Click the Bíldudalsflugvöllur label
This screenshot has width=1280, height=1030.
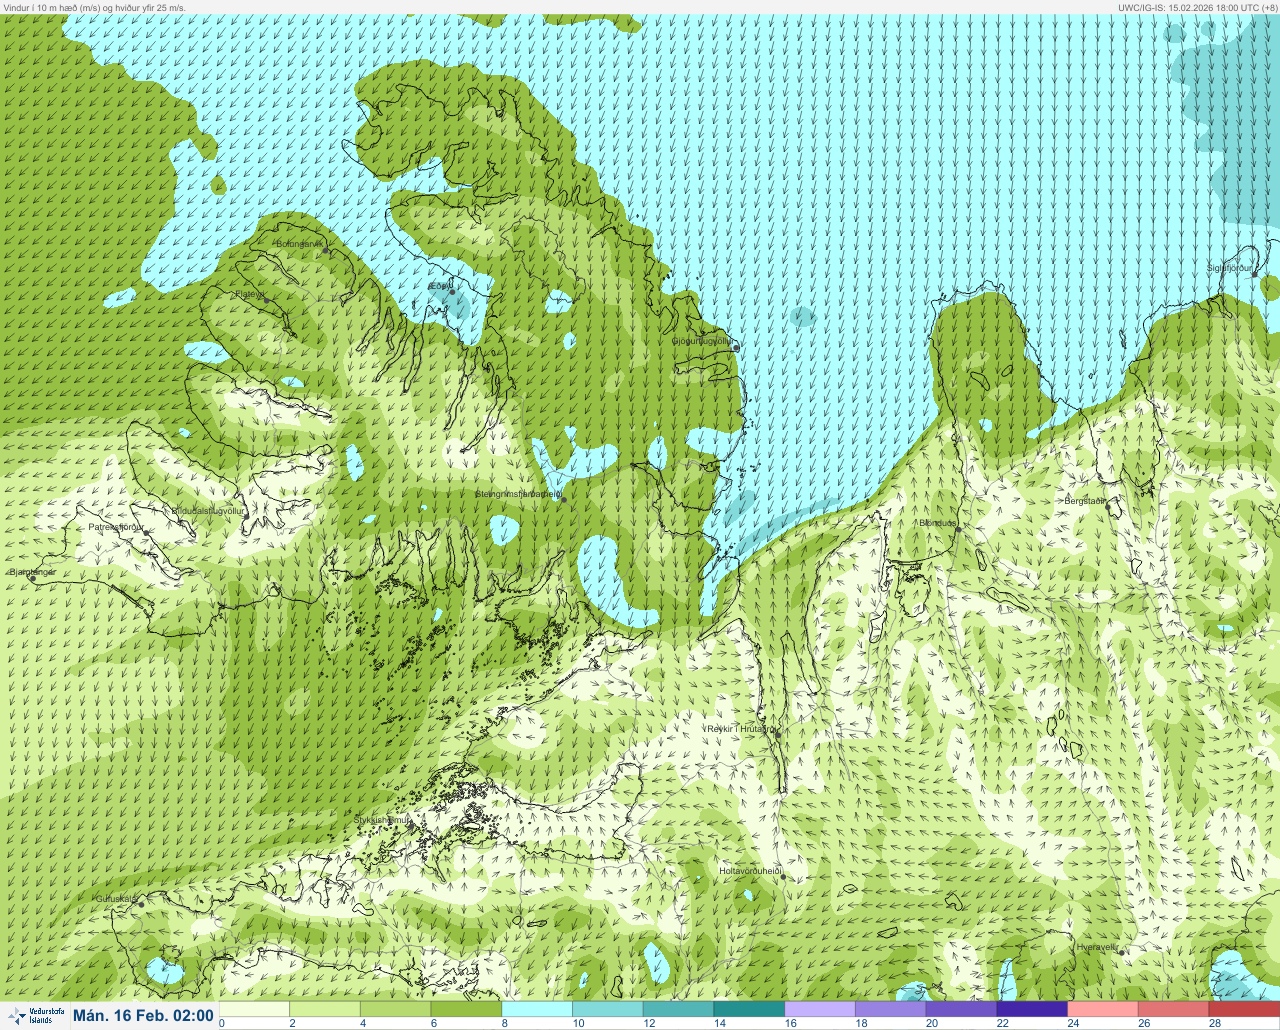(208, 510)
